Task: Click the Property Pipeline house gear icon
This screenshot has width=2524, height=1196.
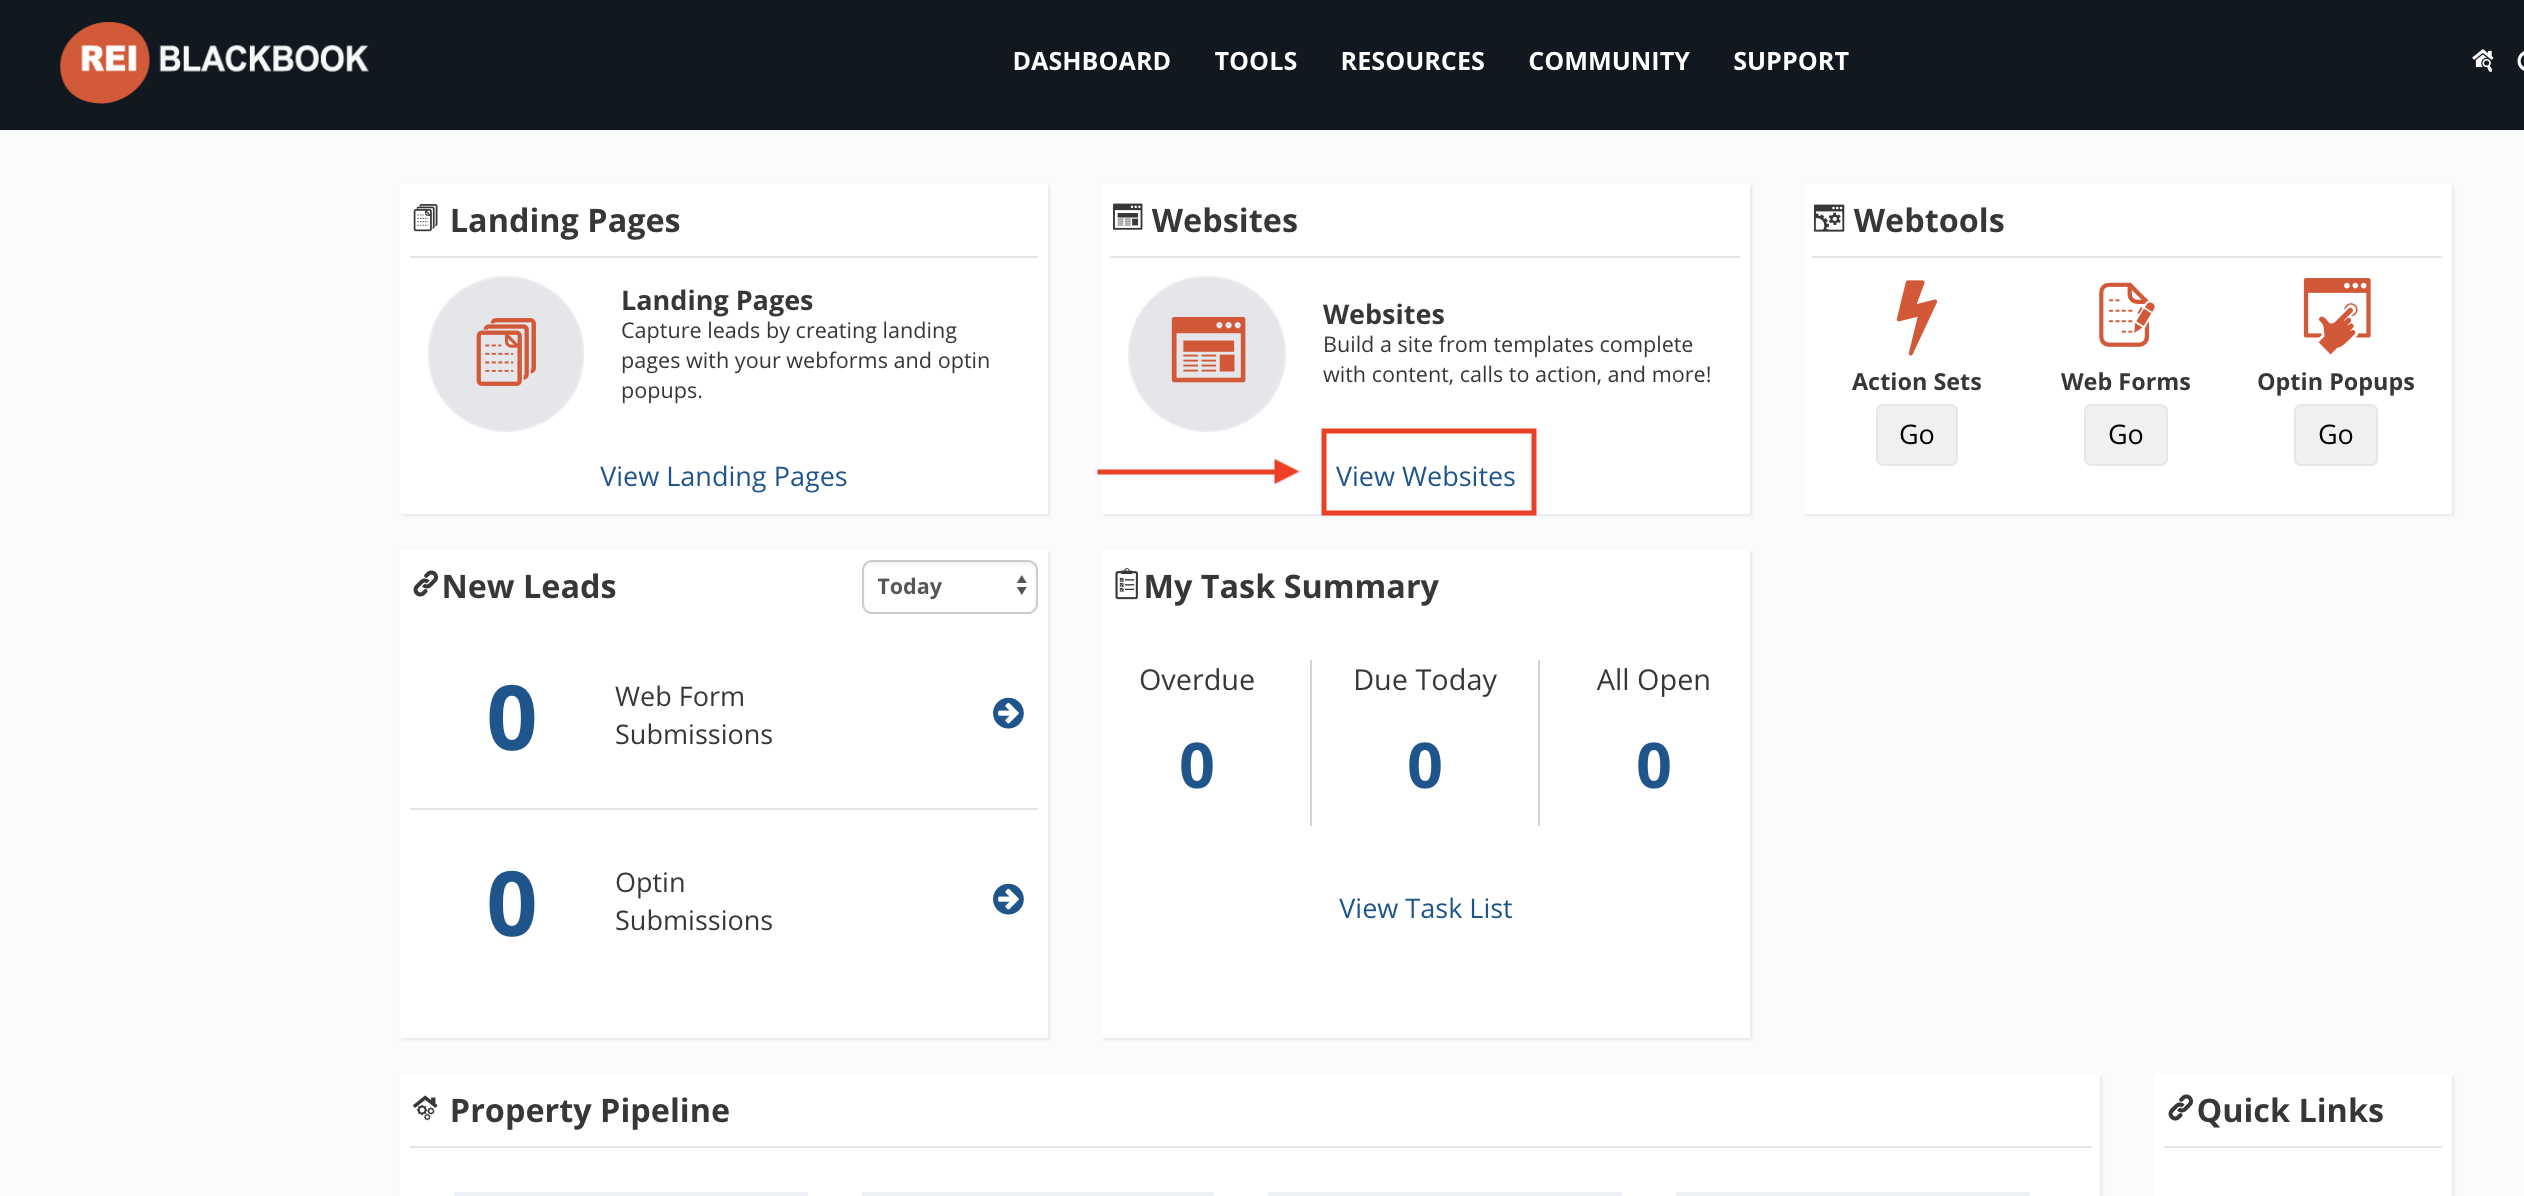Action: [425, 1108]
